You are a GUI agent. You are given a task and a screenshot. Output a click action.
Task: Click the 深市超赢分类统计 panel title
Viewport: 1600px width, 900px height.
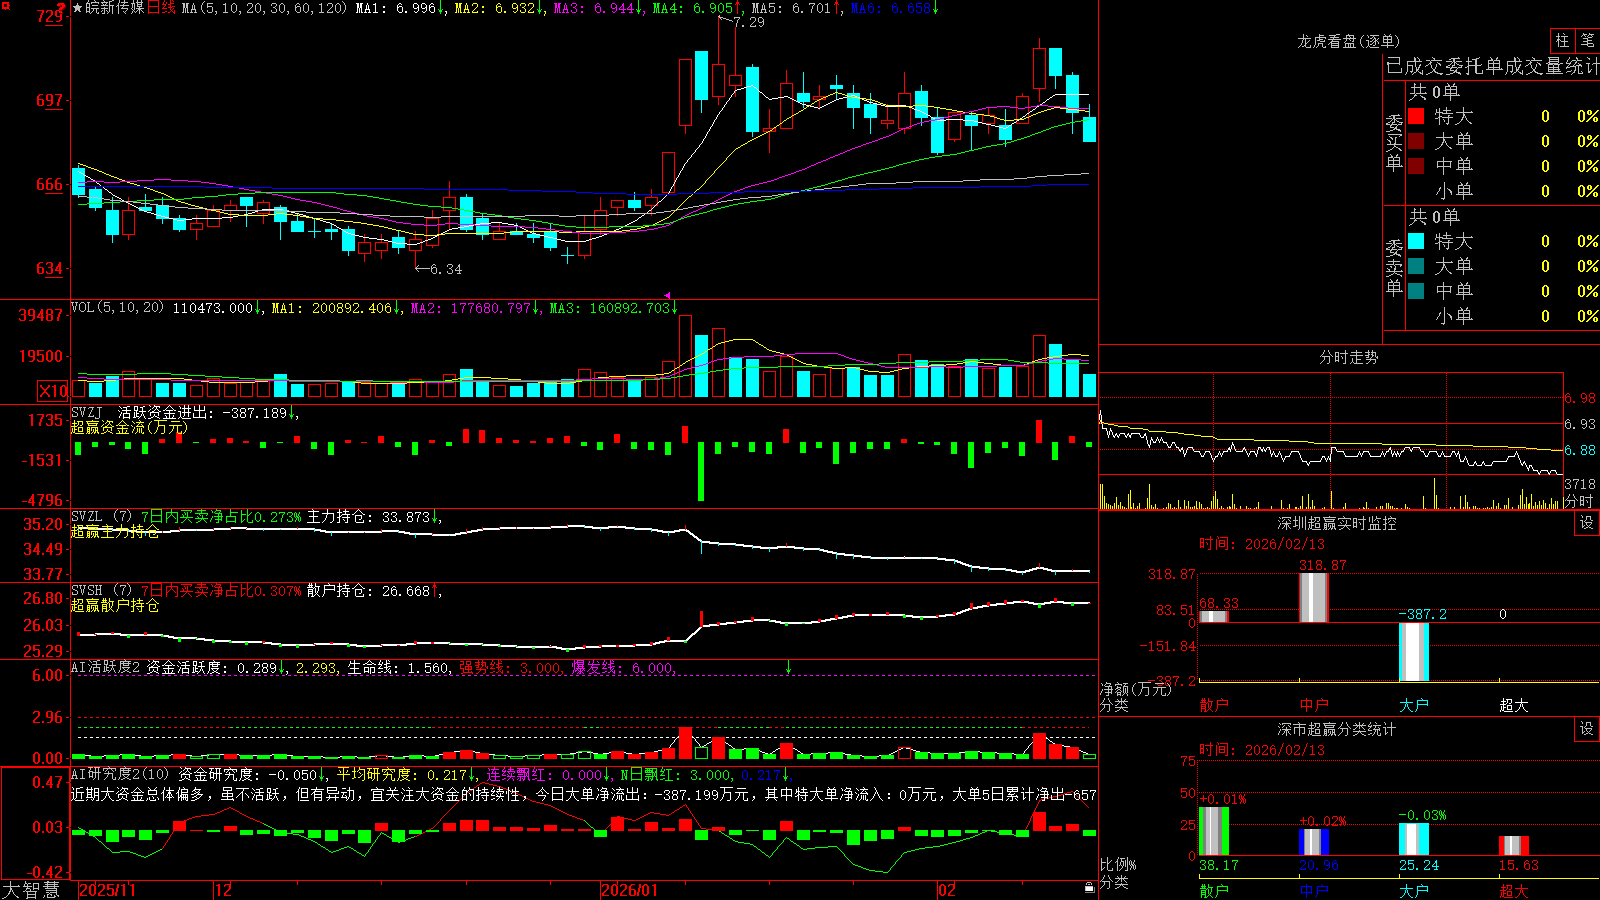coord(1337,729)
